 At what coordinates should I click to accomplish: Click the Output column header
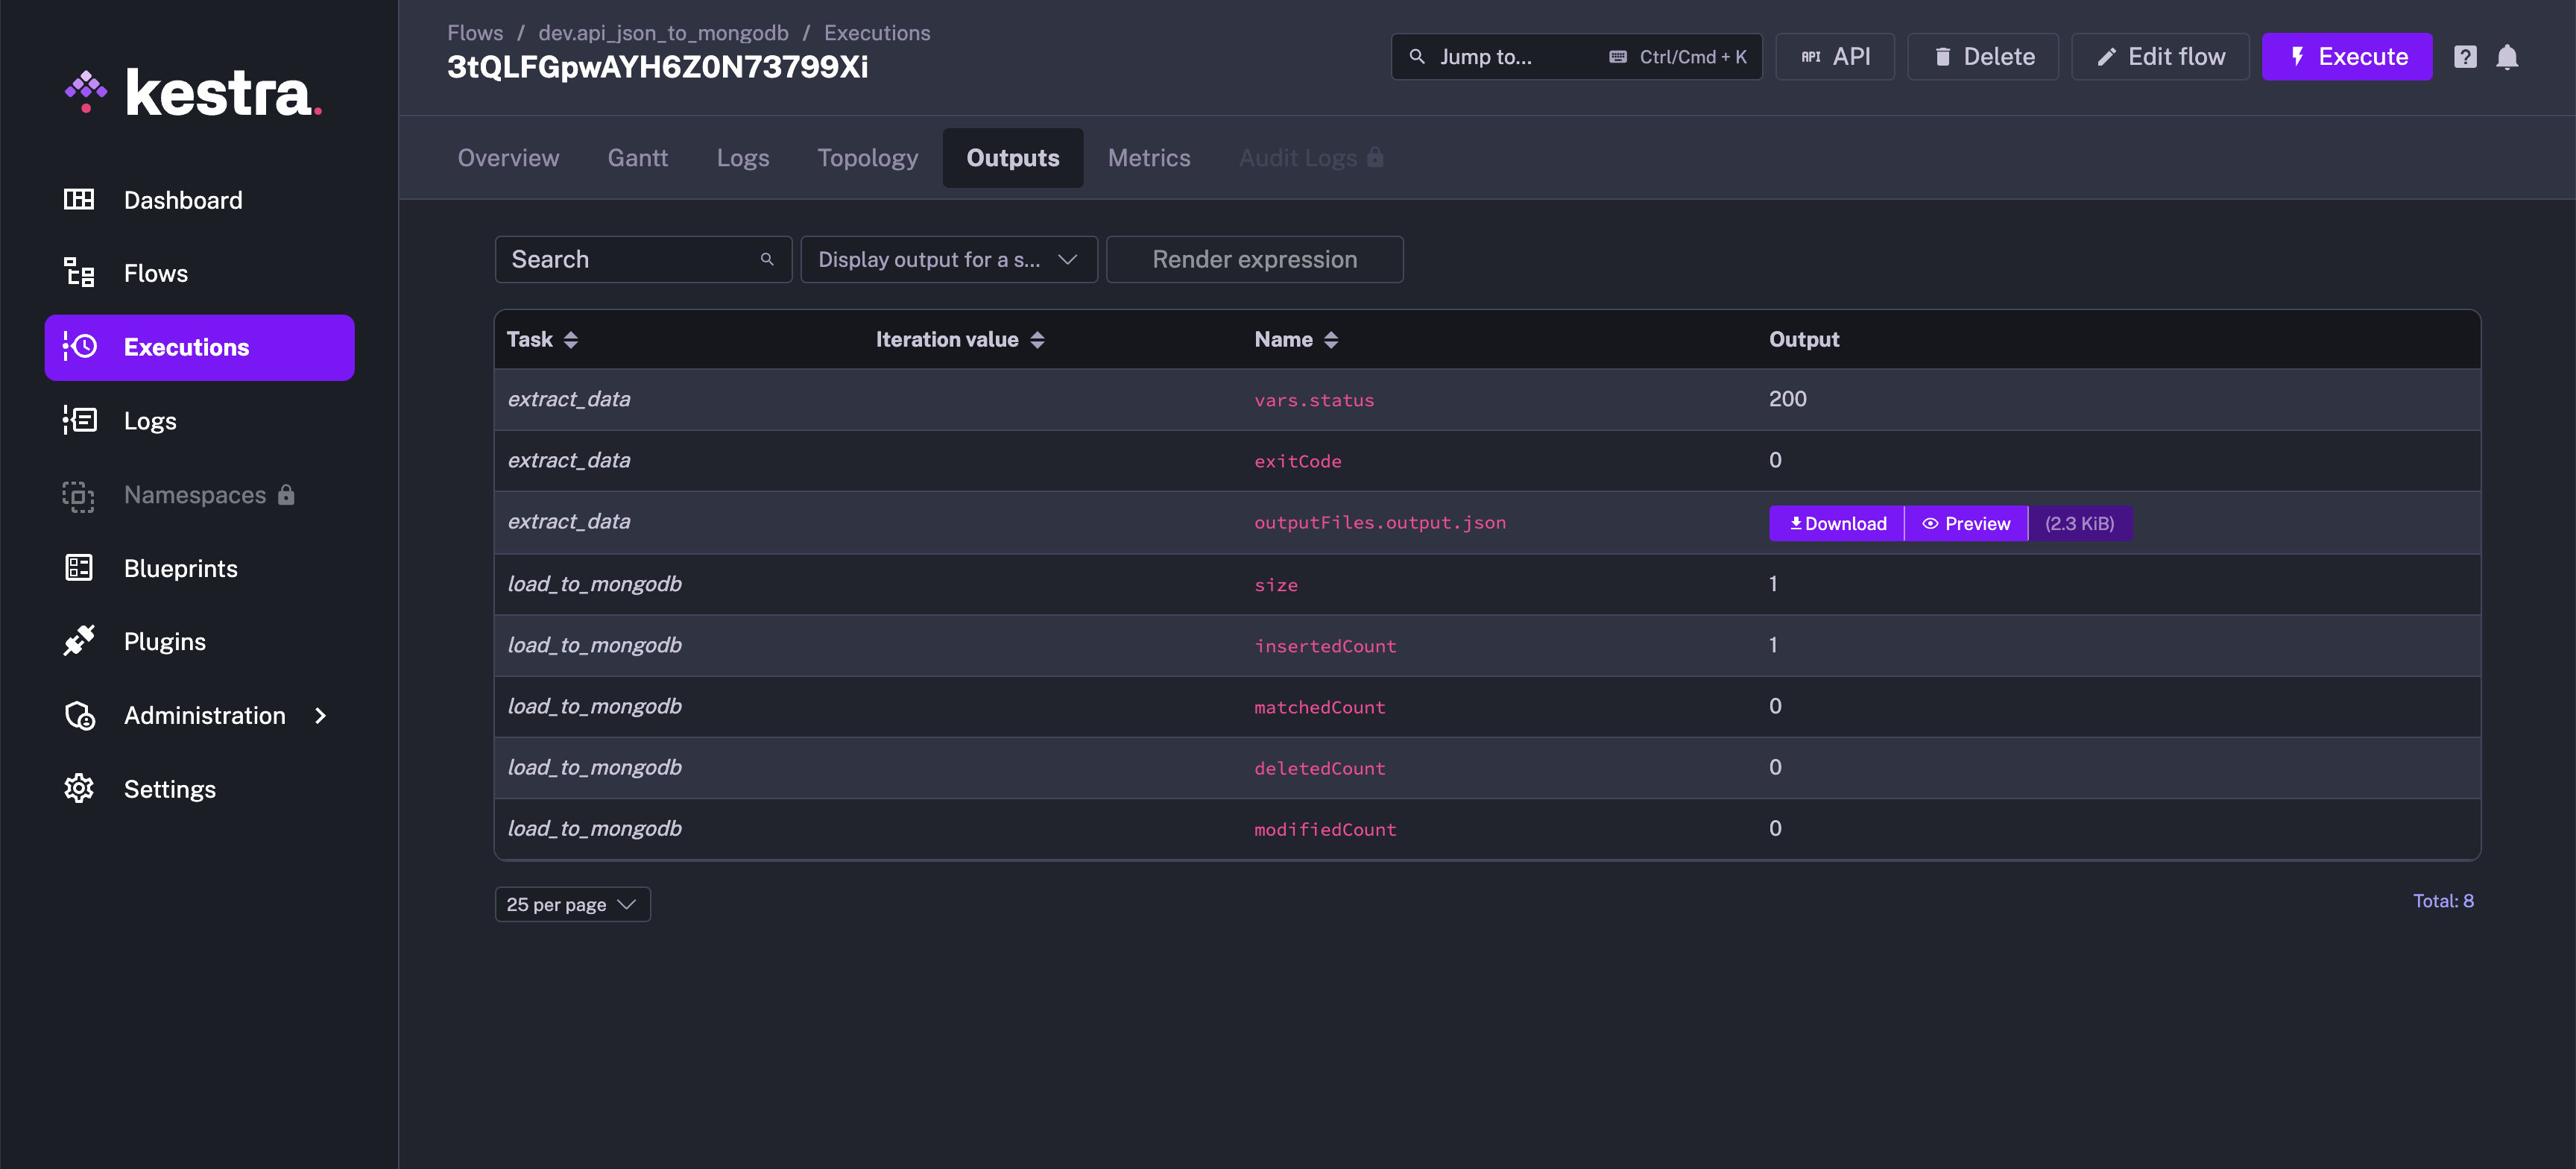point(1803,340)
